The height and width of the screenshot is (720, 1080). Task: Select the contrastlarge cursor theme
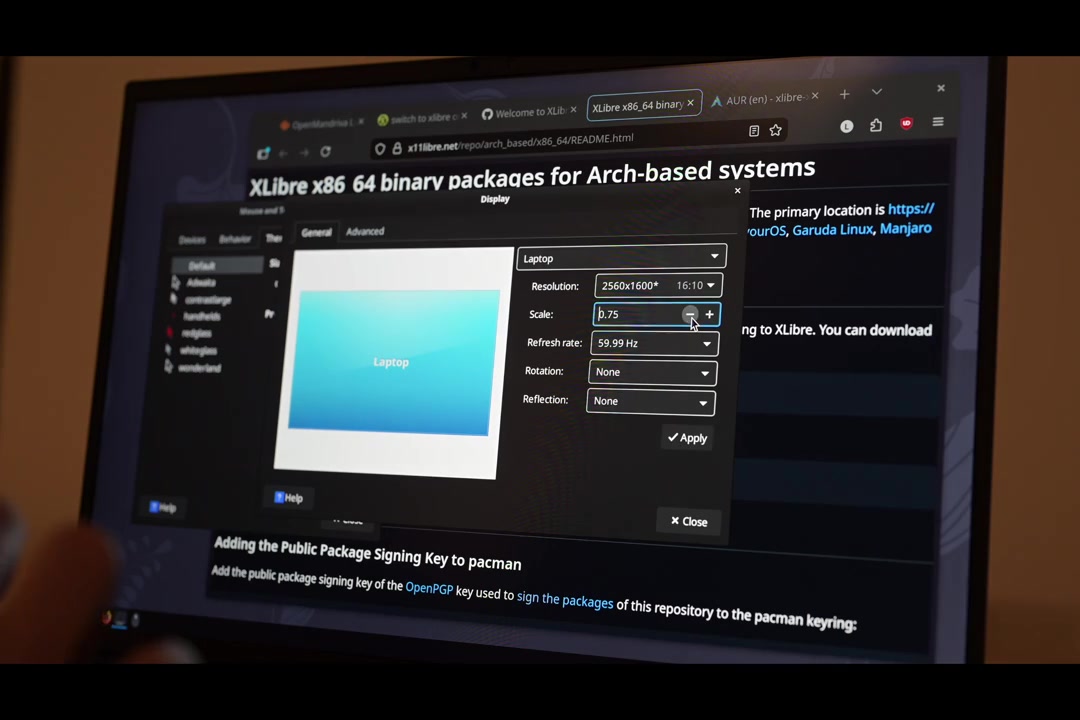[x=207, y=300]
